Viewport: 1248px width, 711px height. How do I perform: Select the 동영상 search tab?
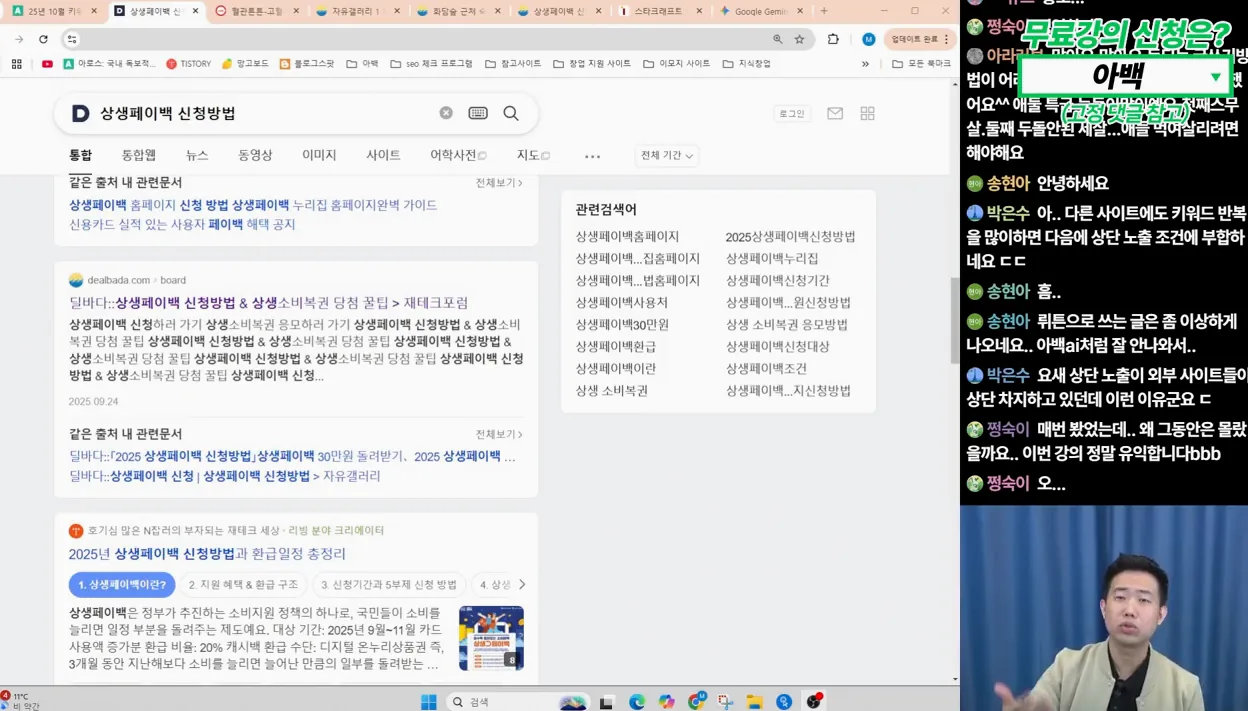[255, 155]
